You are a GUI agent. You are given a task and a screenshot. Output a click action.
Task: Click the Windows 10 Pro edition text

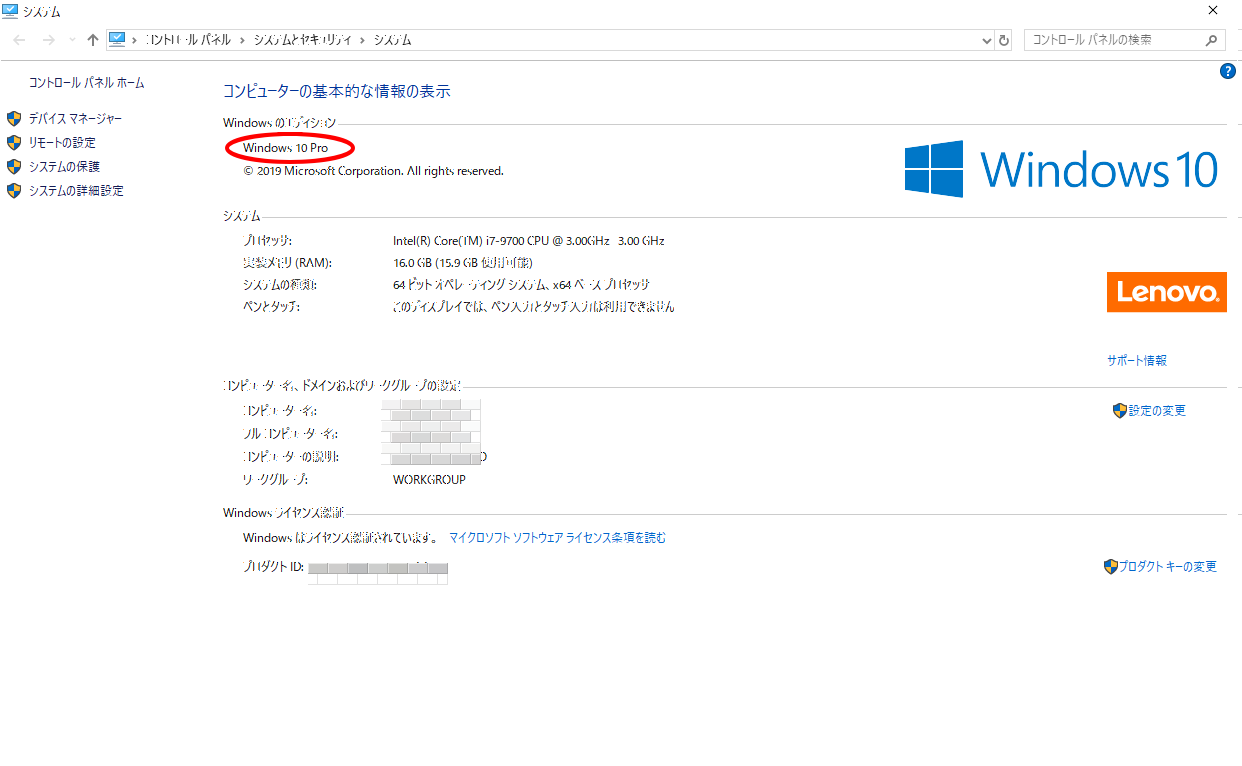coord(285,148)
